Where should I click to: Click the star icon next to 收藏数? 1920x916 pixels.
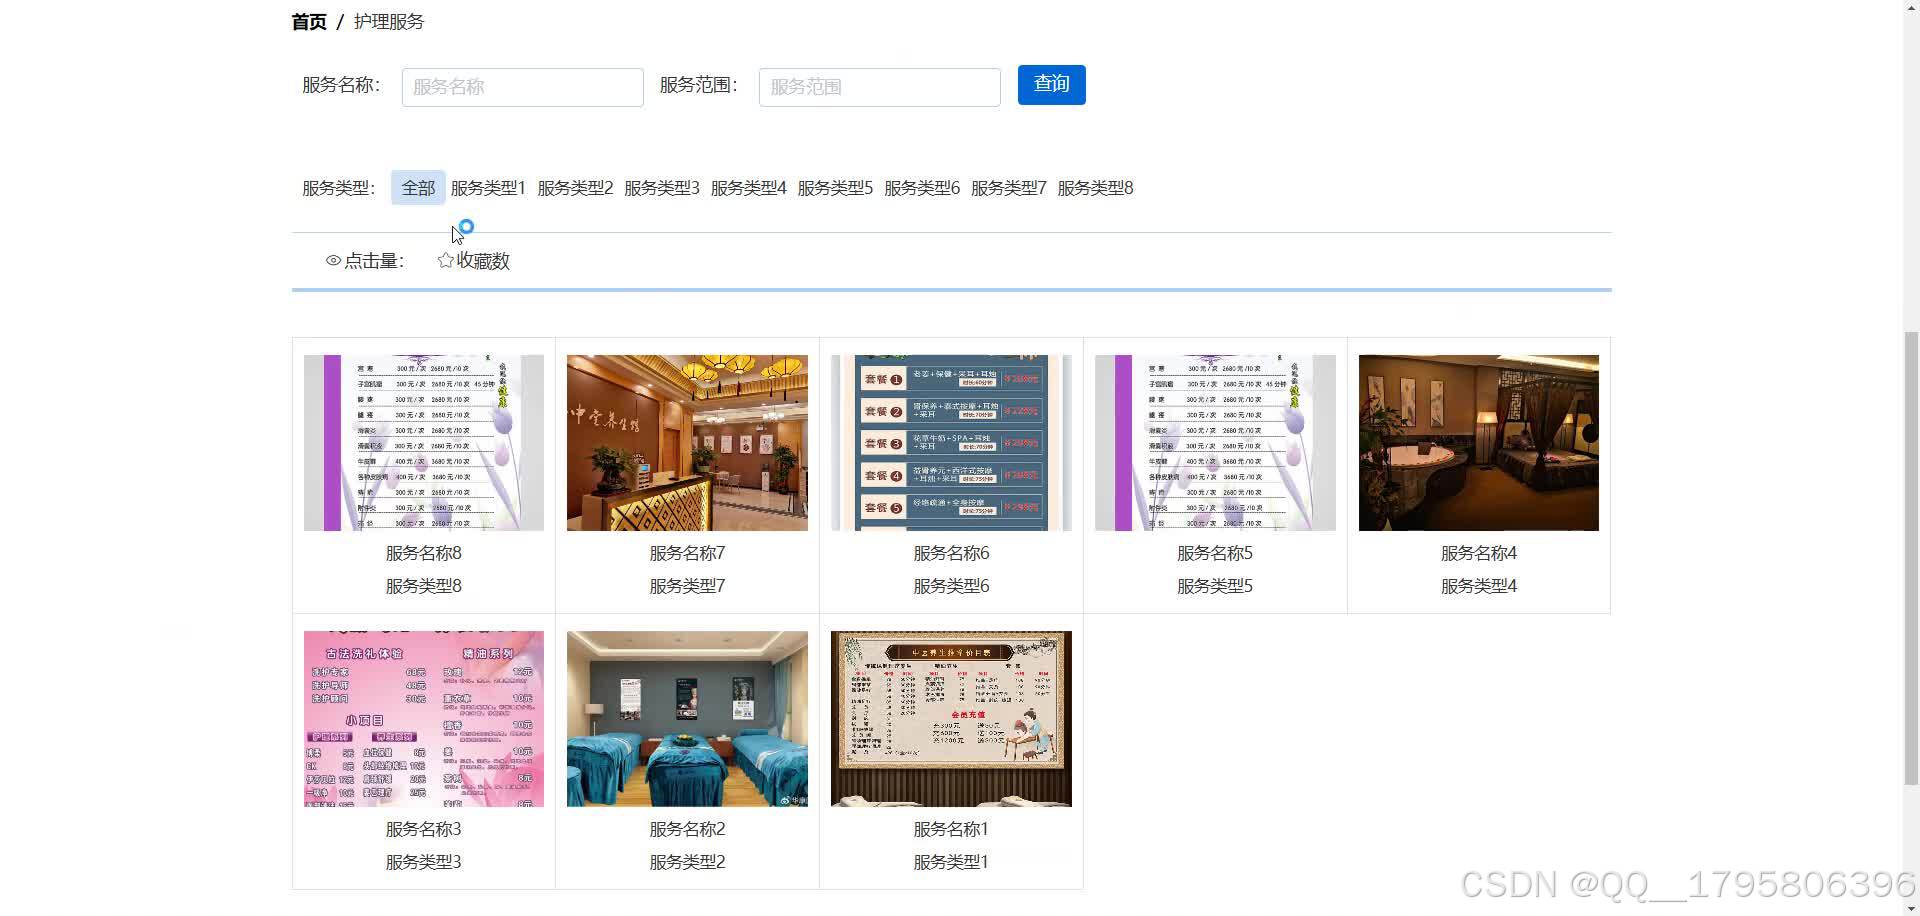(x=445, y=260)
